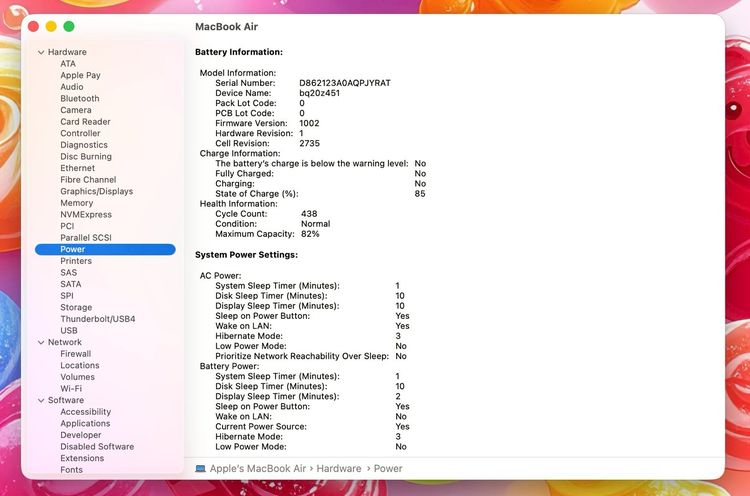Open Bluetooth hardware info
The height and width of the screenshot is (496, 750).
coord(80,99)
